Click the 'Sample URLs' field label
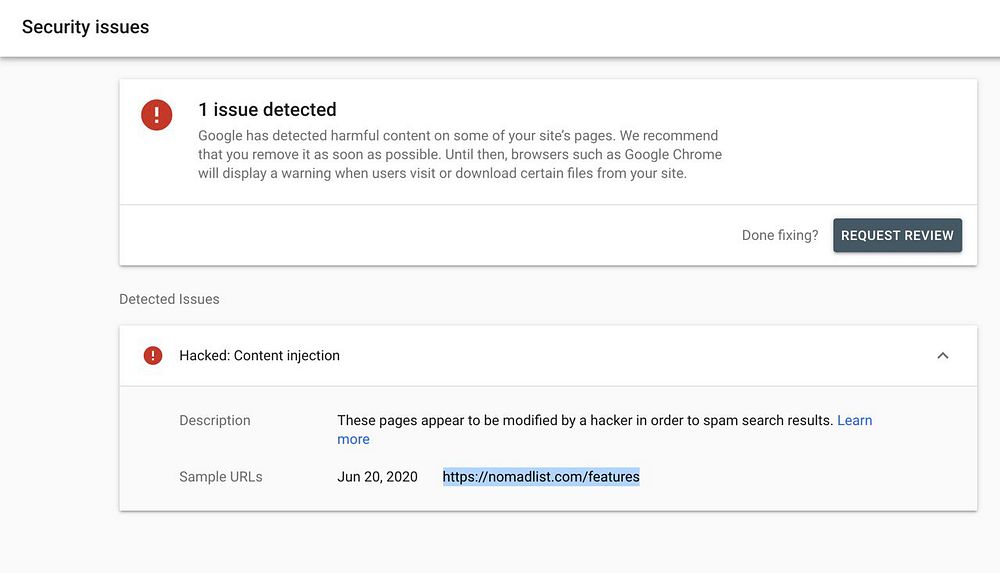 click(221, 477)
